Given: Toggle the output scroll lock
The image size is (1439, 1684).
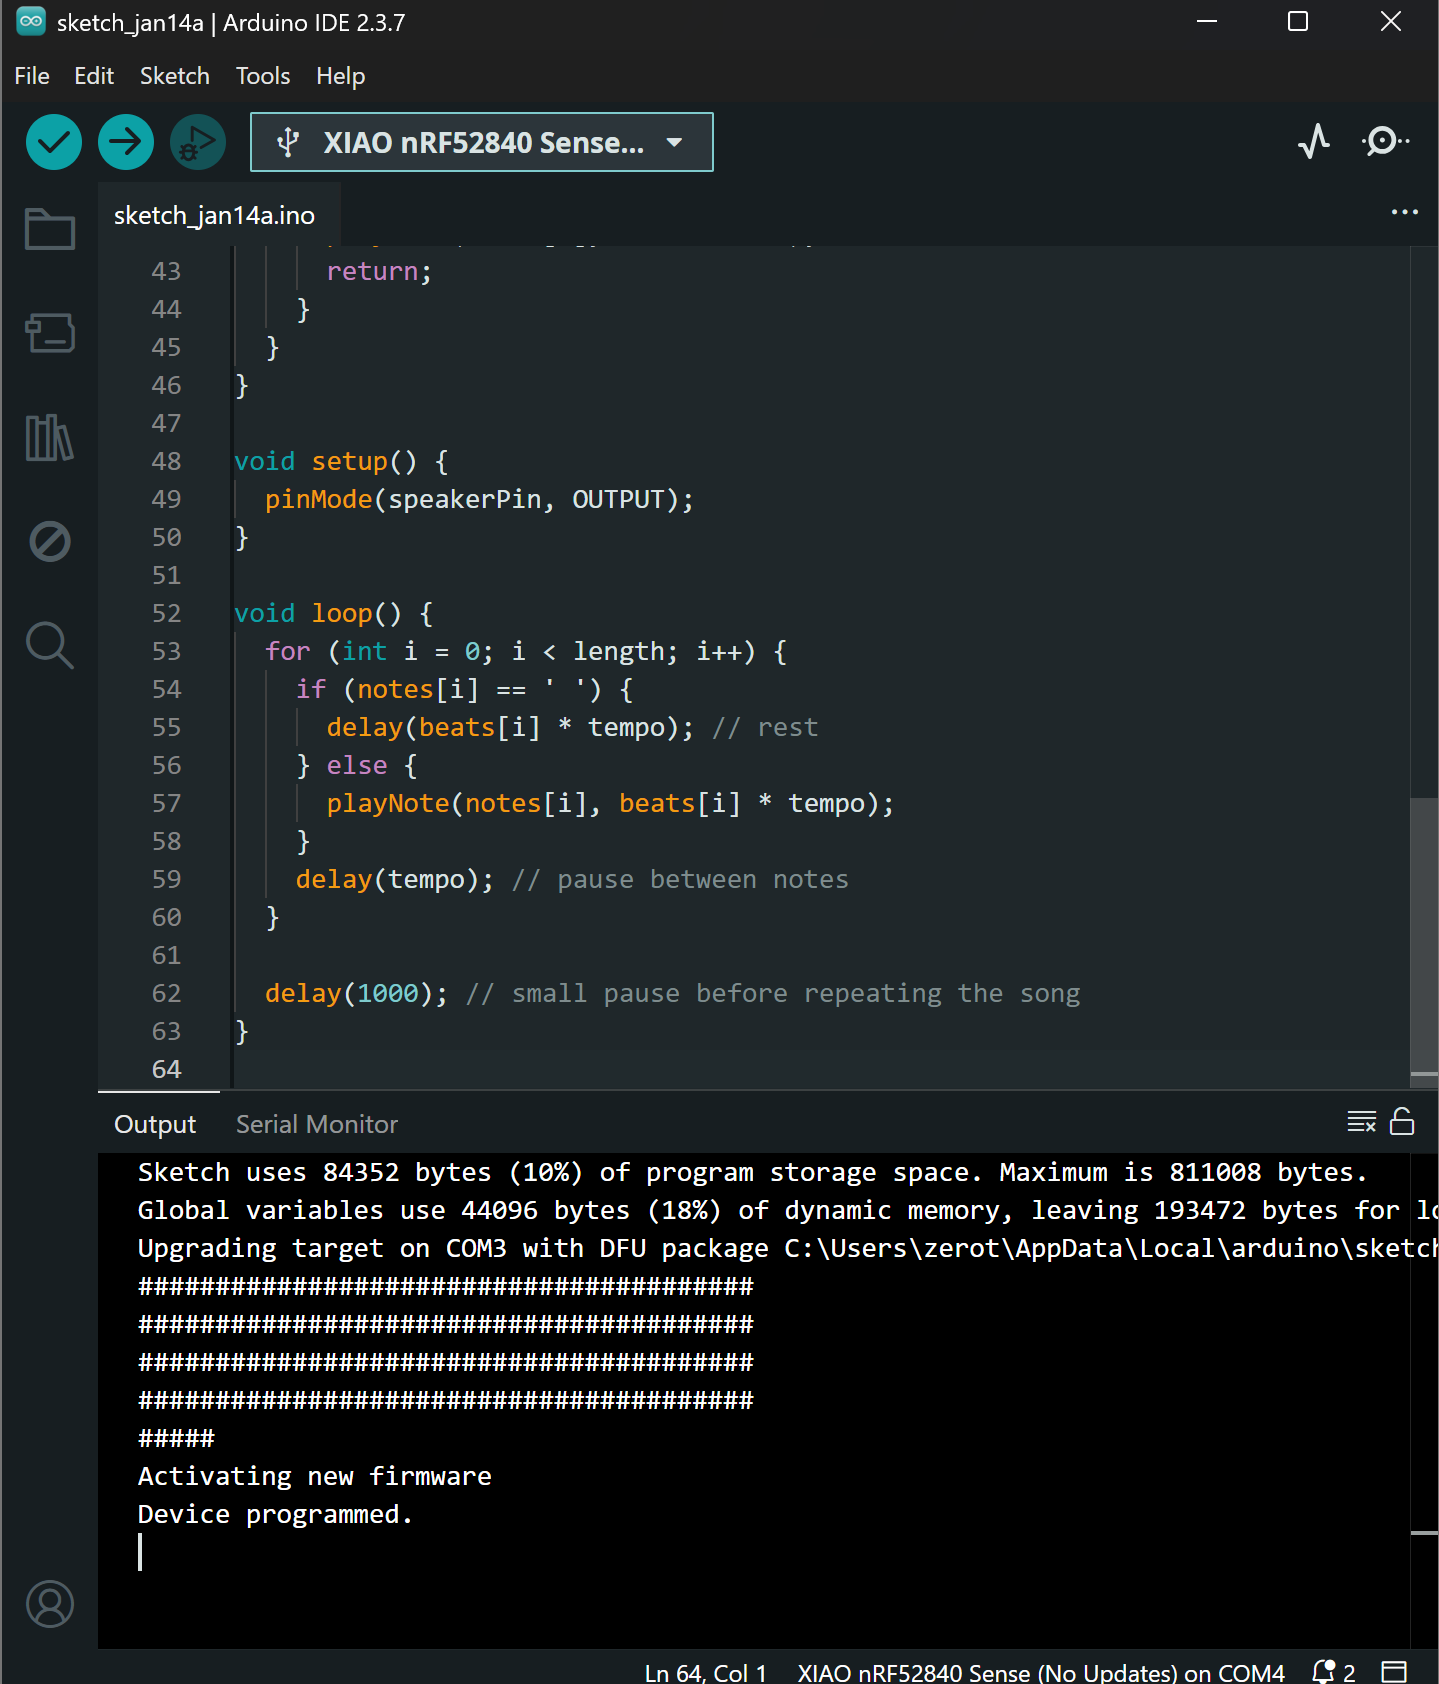Looking at the screenshot, I should coord(1402,1122).
